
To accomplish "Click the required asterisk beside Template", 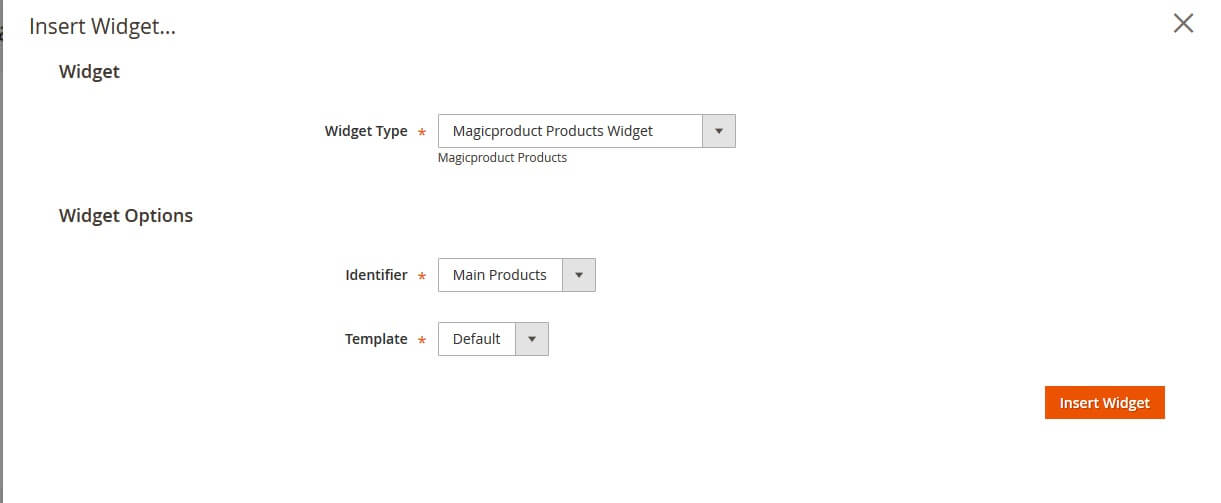I will pyautogui.click(x=421, y=341).
